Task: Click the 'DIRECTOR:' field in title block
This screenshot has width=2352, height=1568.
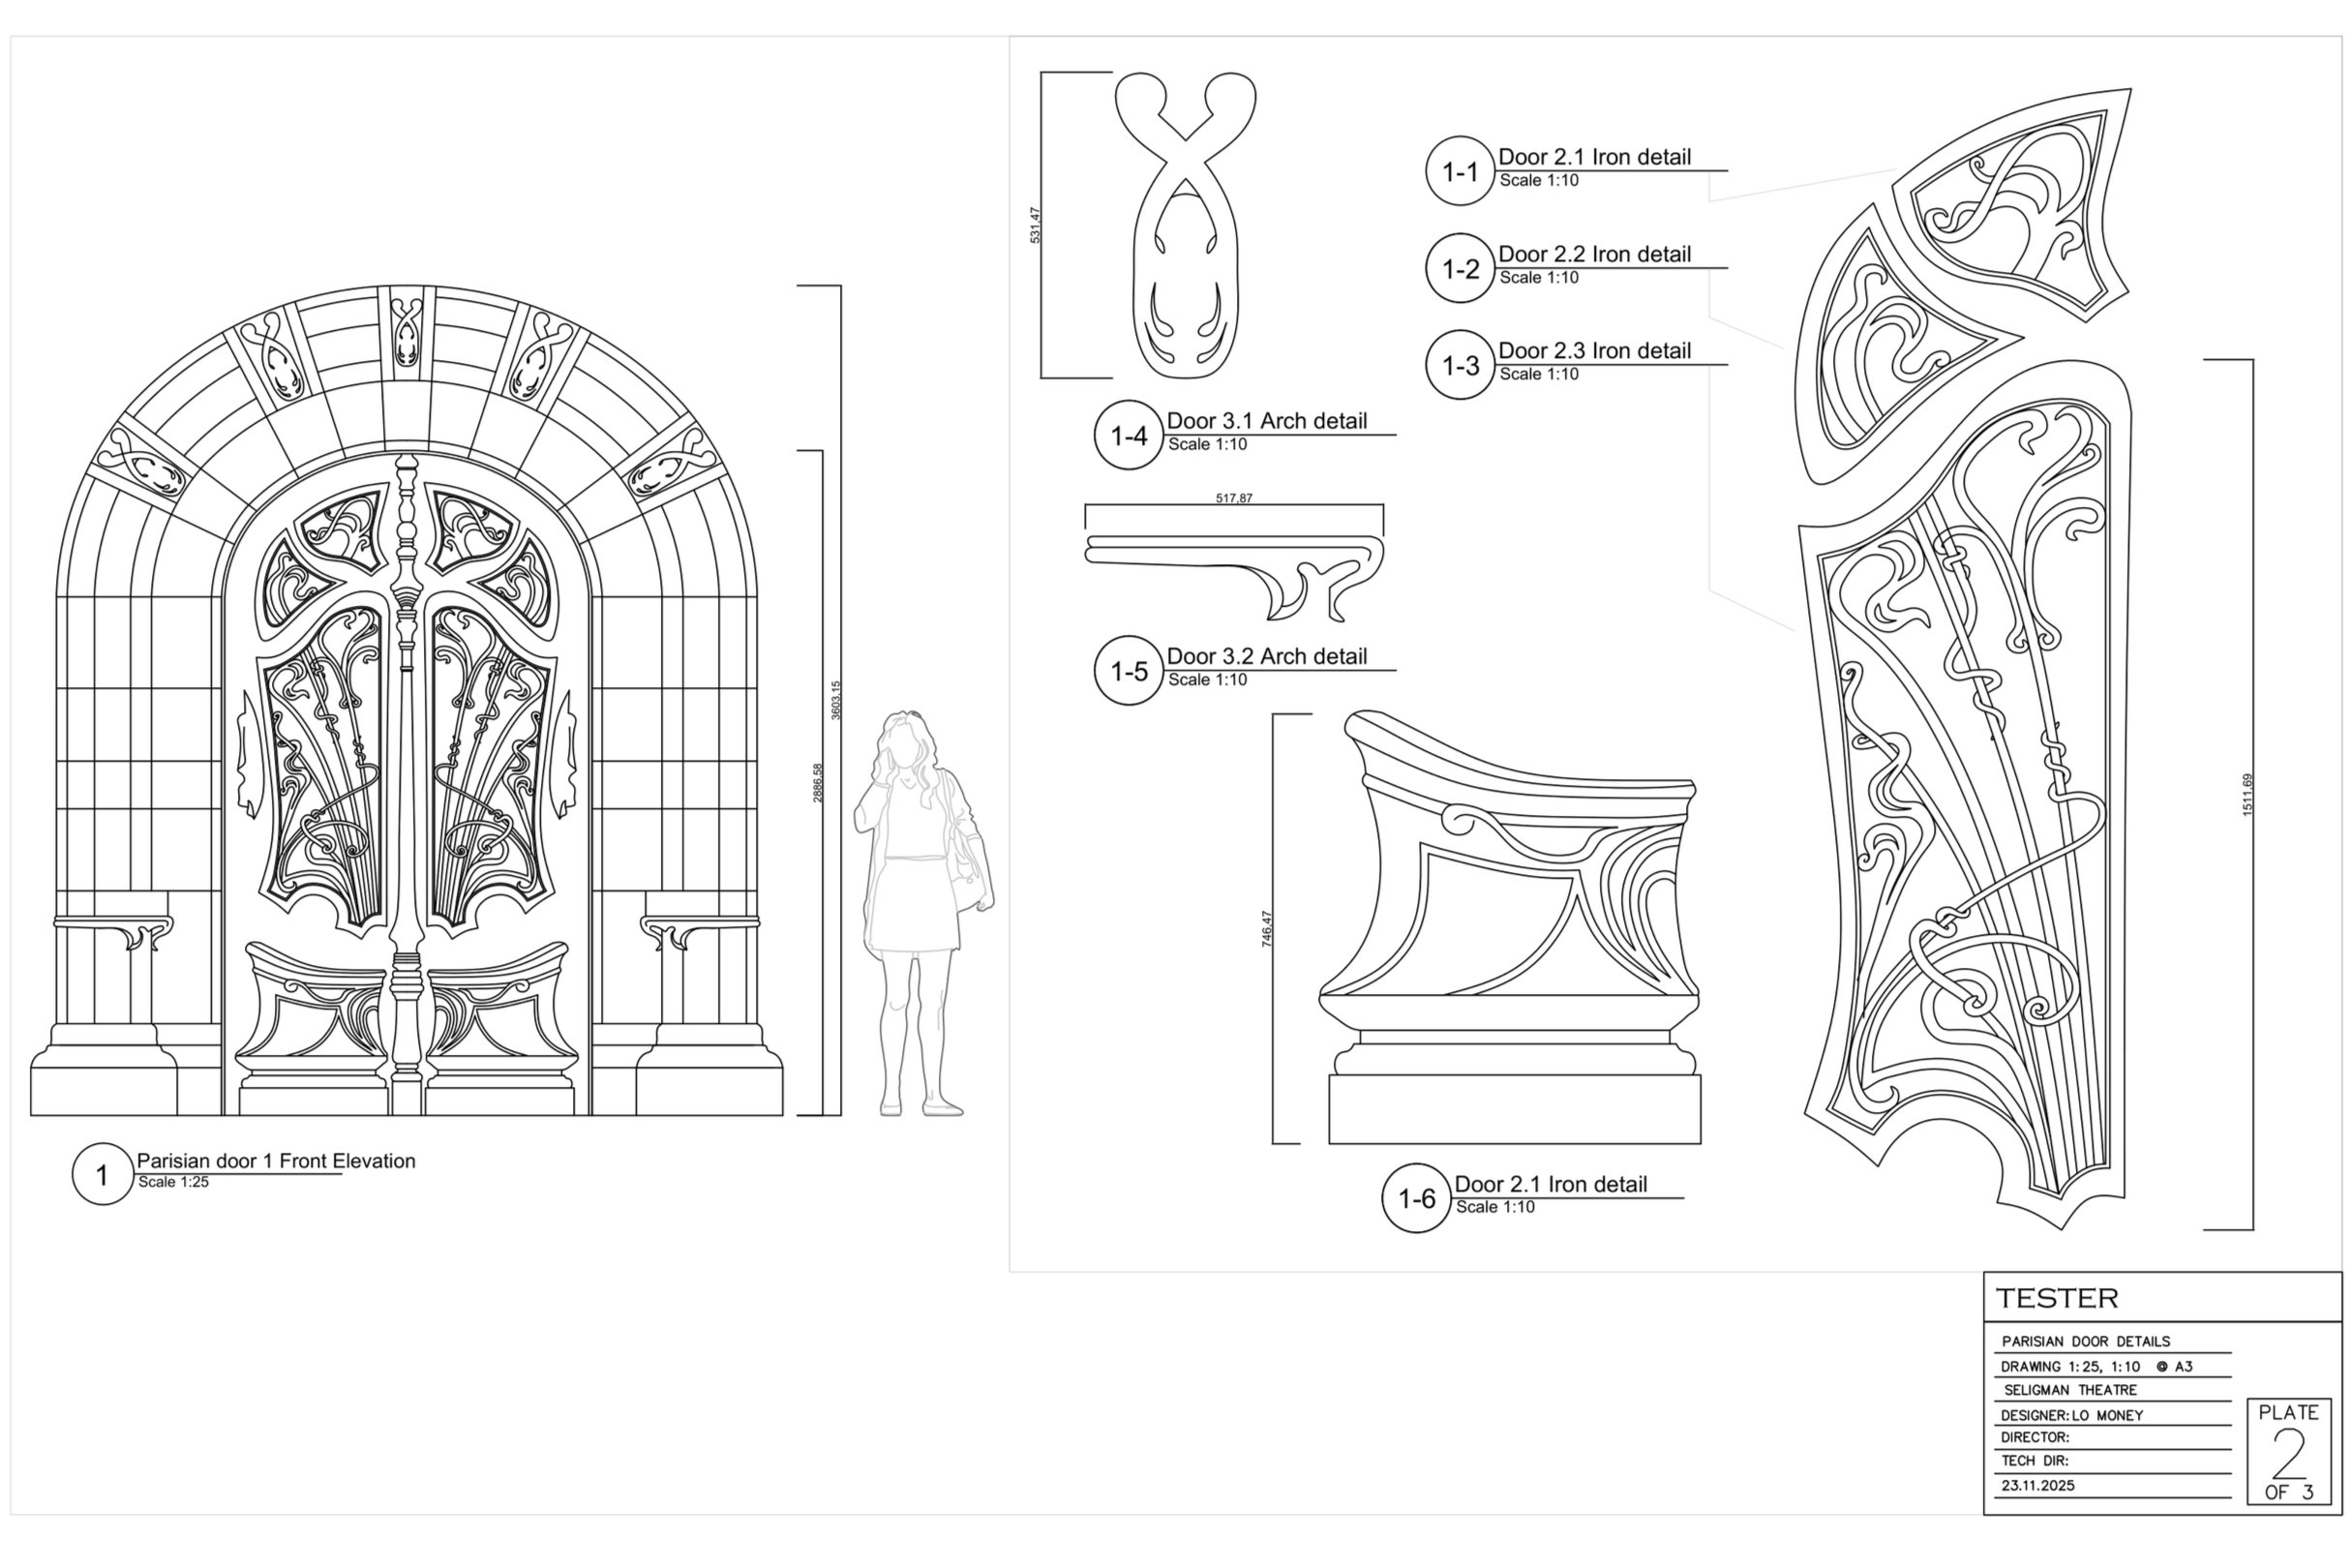Action: (2034, 1437)
